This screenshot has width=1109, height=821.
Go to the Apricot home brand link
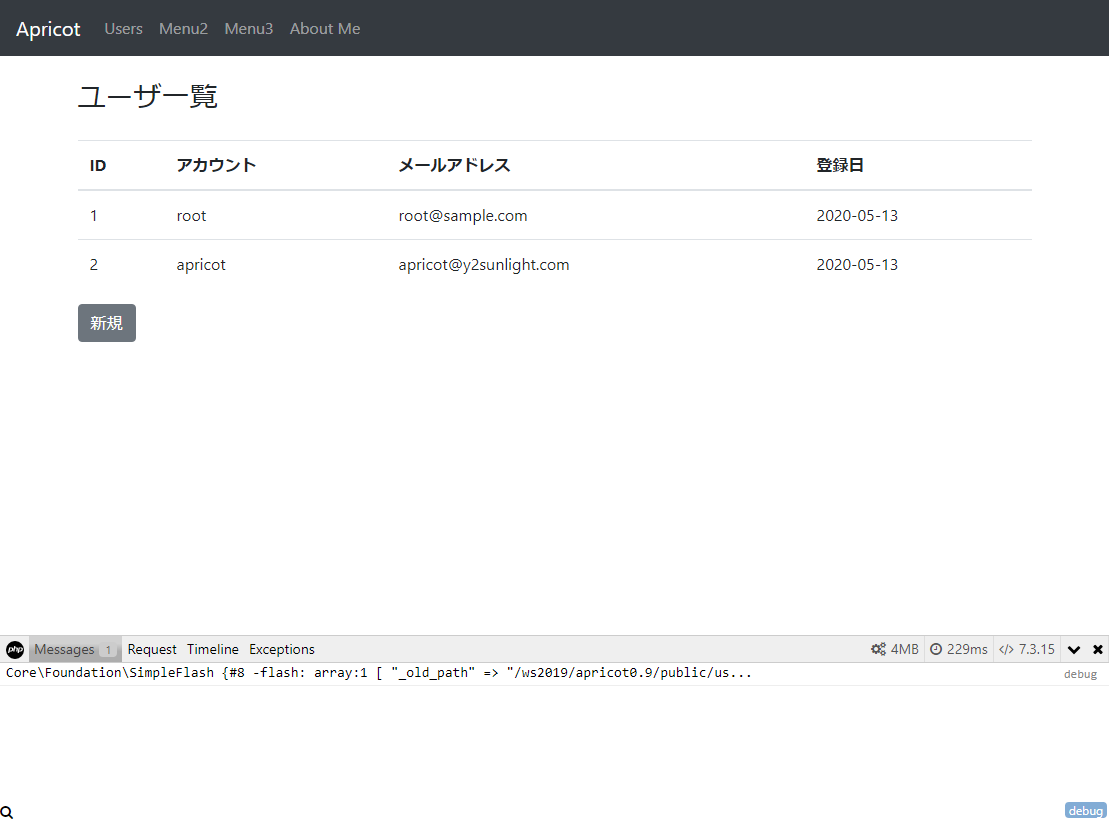point(48,29)
